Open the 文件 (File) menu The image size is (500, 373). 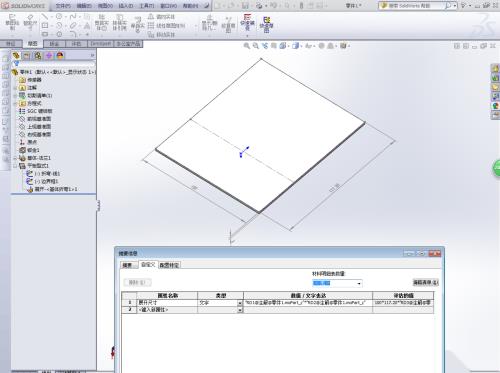pyautogui.click(x=63, y=6)
